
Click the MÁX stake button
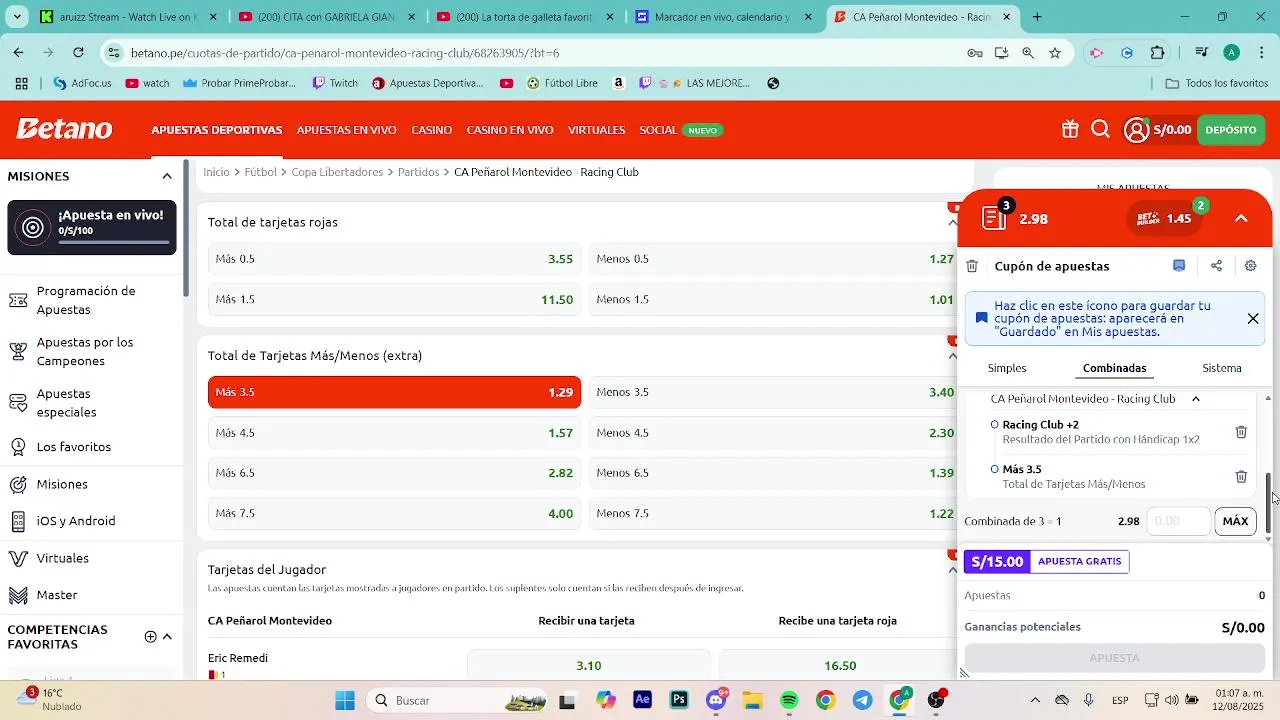pyautogui.click(x=1236, y=521)
